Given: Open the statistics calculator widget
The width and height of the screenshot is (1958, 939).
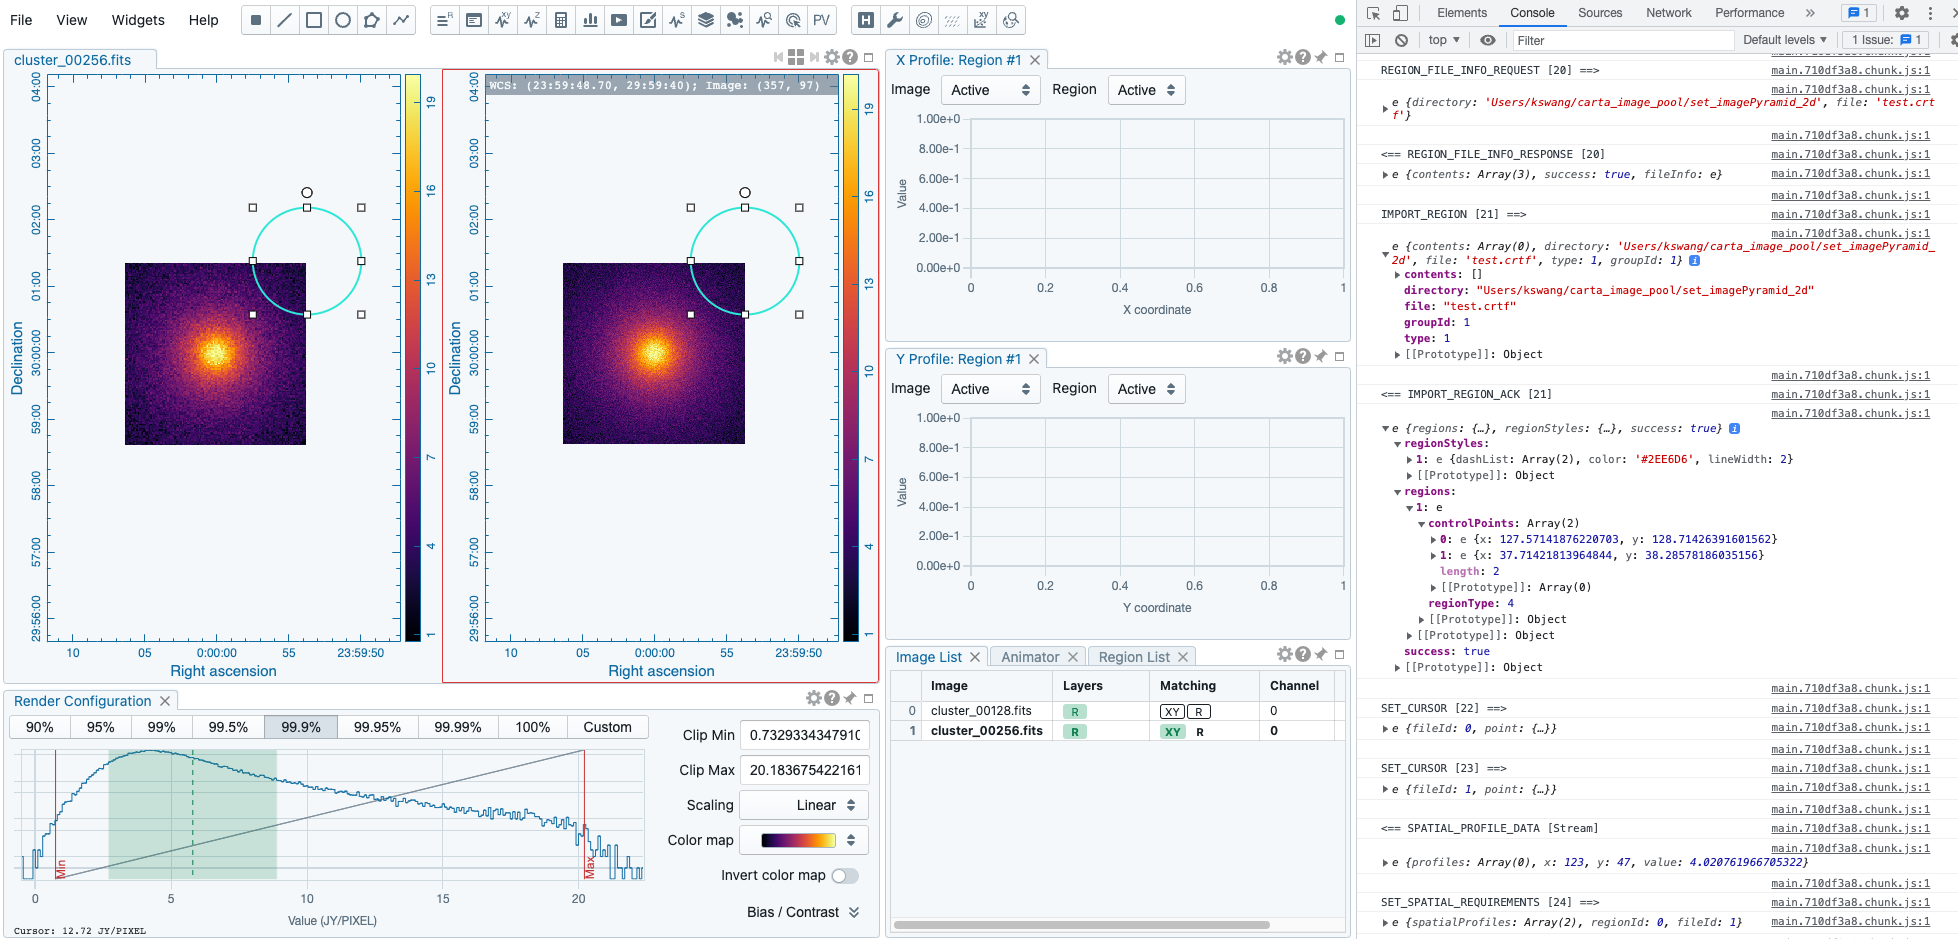Looking at the screenshot, I should tap(561, 20).
